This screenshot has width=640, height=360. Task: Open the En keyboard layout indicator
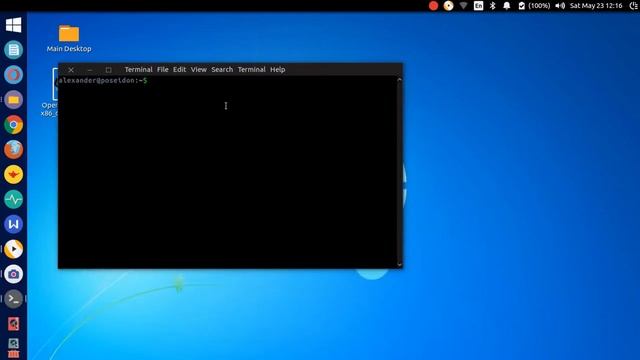pos(478,5)
